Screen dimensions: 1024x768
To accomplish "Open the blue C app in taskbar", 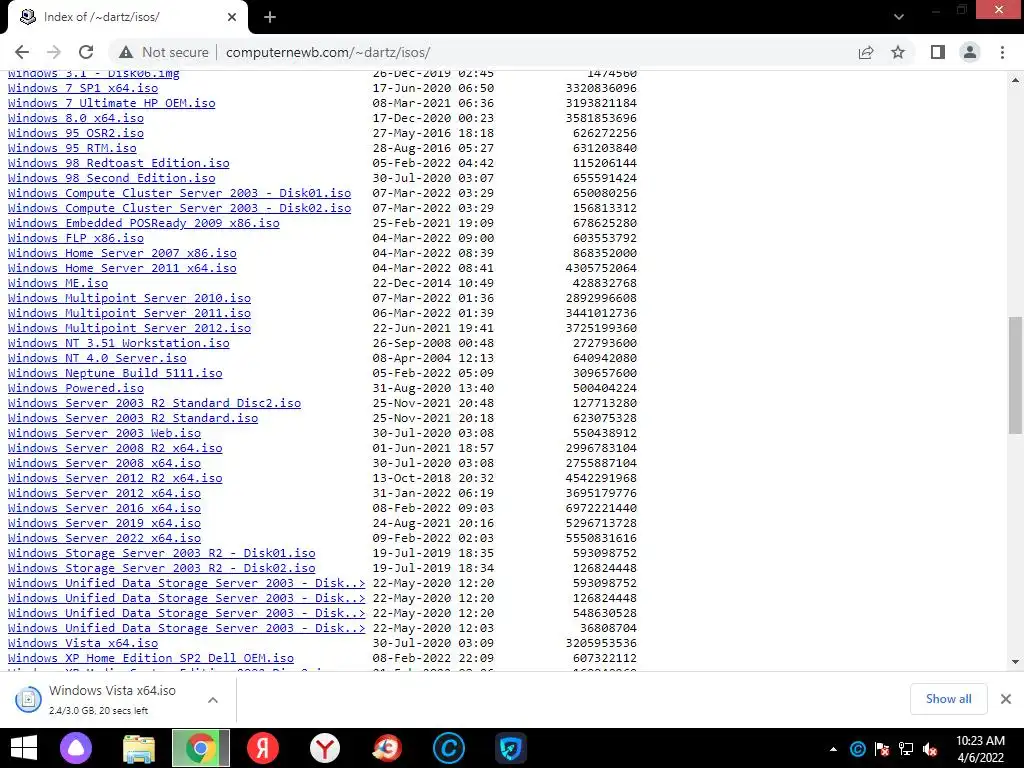I will coord(449,748).
